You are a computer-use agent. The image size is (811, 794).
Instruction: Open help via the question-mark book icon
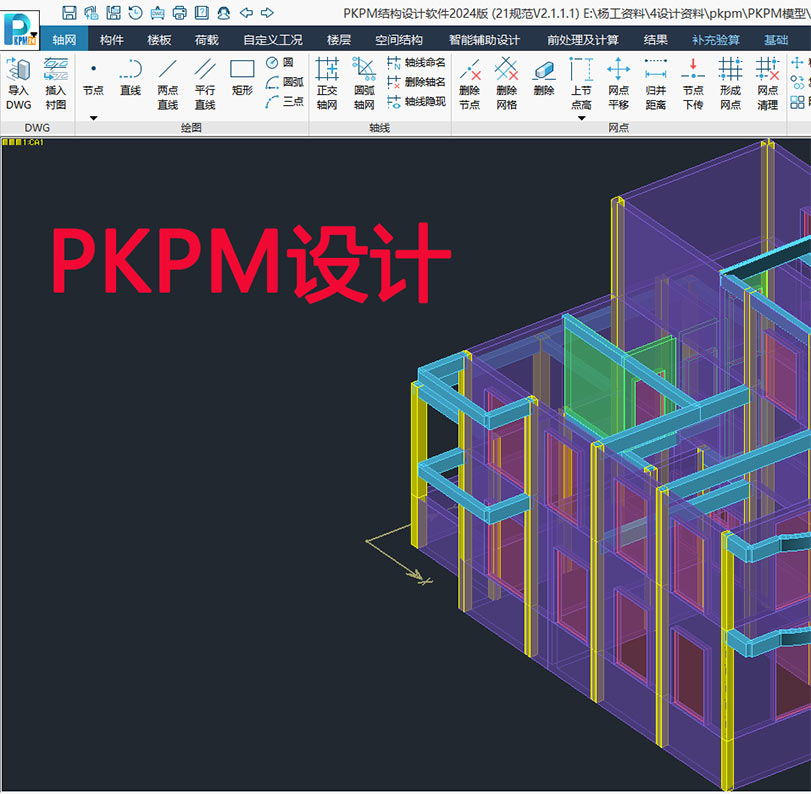point(202,12)
